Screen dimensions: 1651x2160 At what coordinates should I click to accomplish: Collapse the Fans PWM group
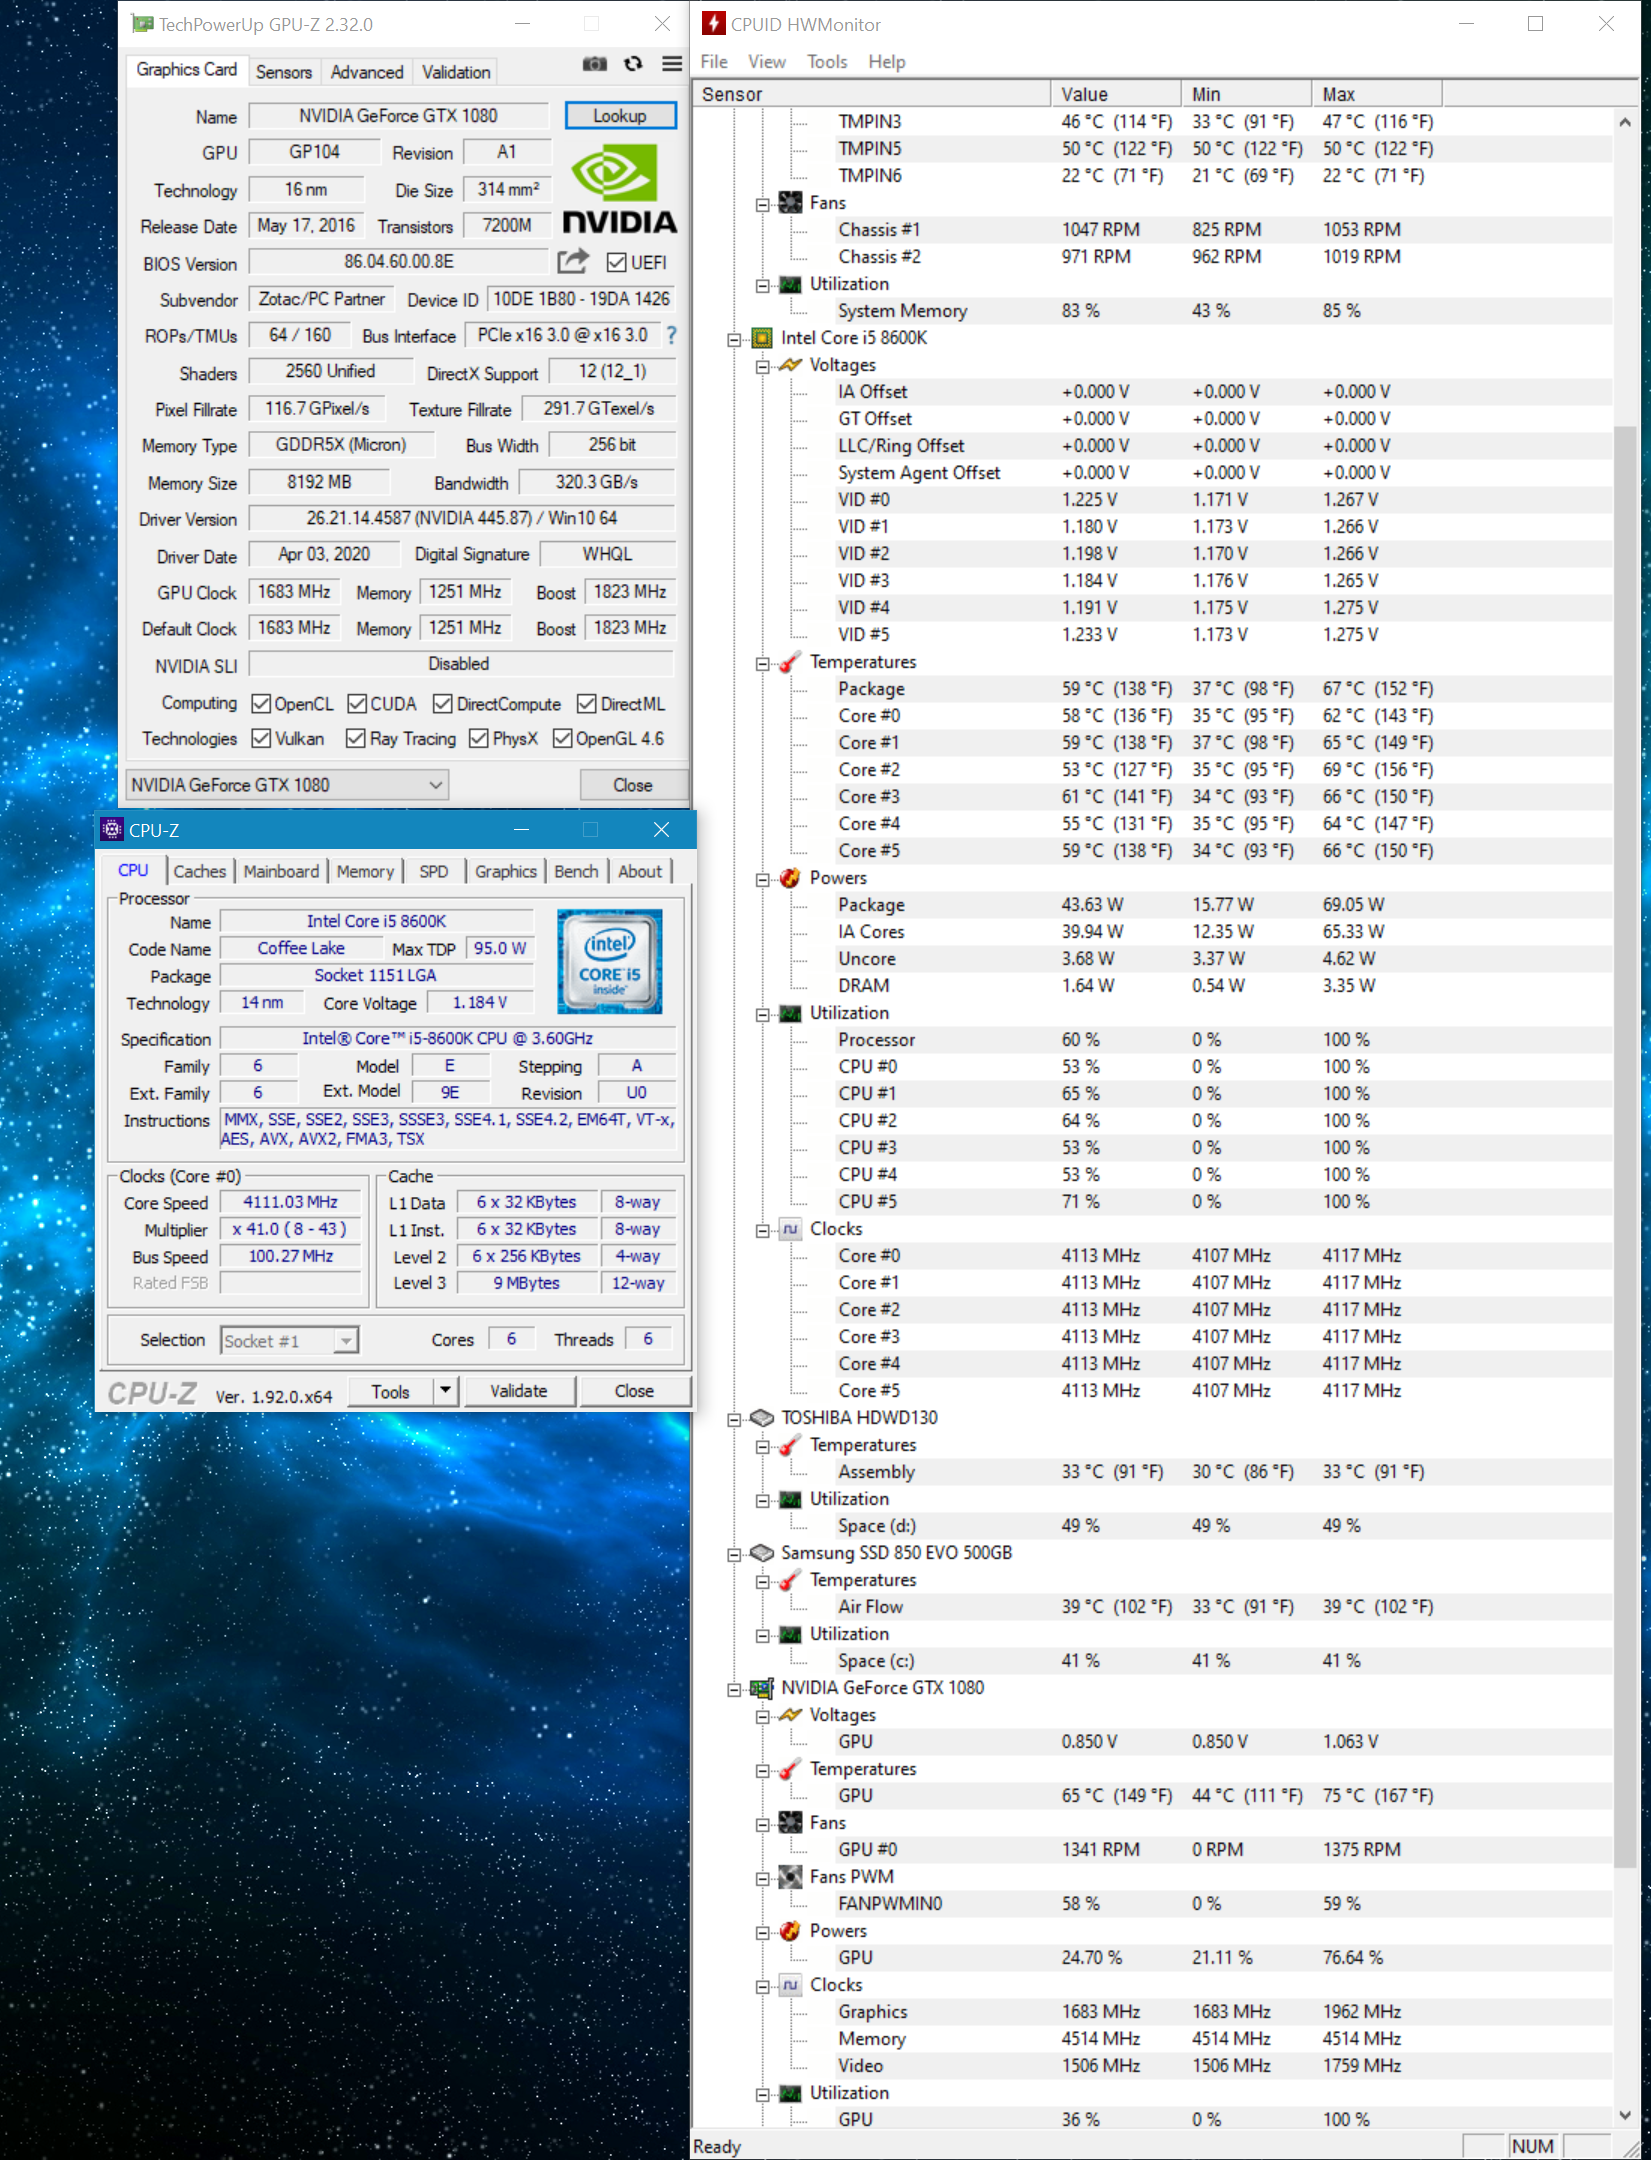(762, 1878)
